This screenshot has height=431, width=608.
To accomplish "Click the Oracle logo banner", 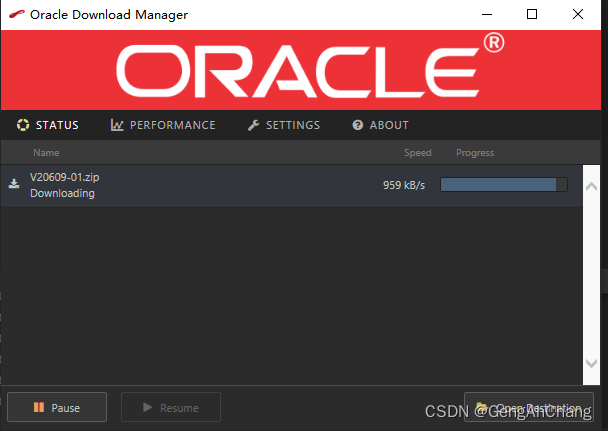I will click(301, 70).
